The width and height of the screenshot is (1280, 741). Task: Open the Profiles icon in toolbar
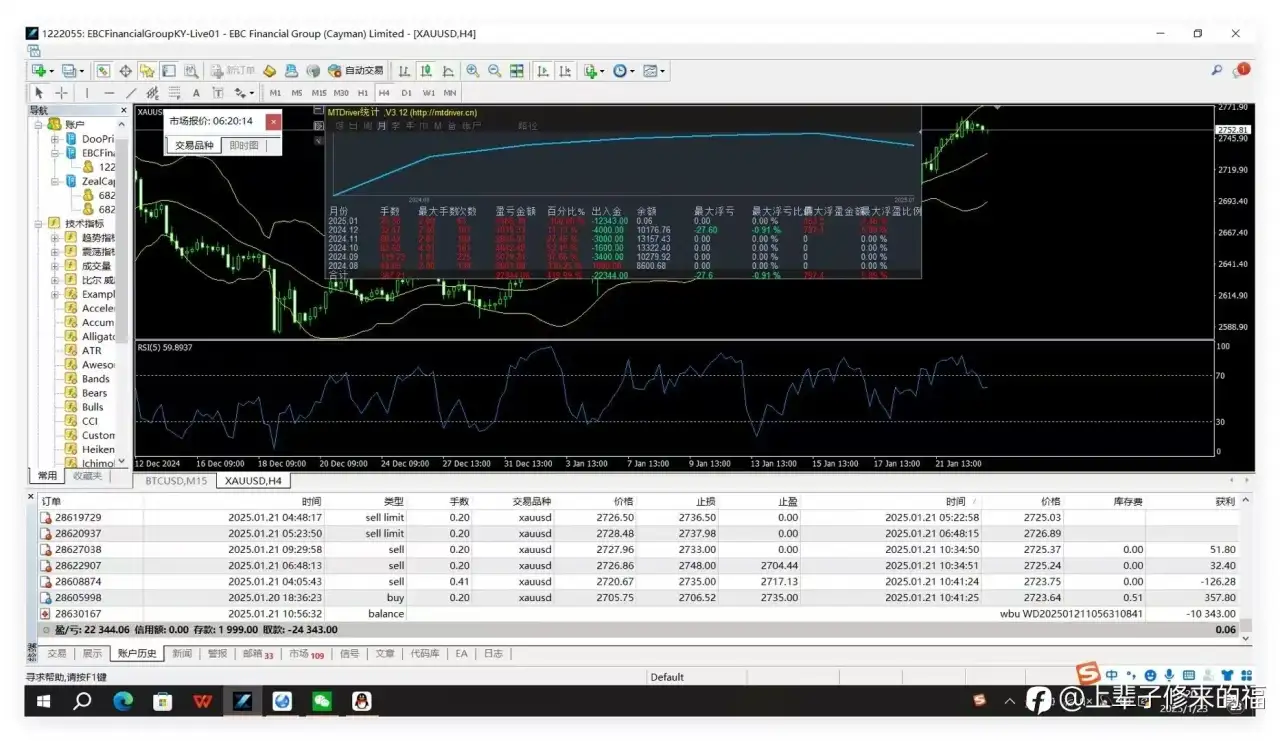click(x=71, y=71)
